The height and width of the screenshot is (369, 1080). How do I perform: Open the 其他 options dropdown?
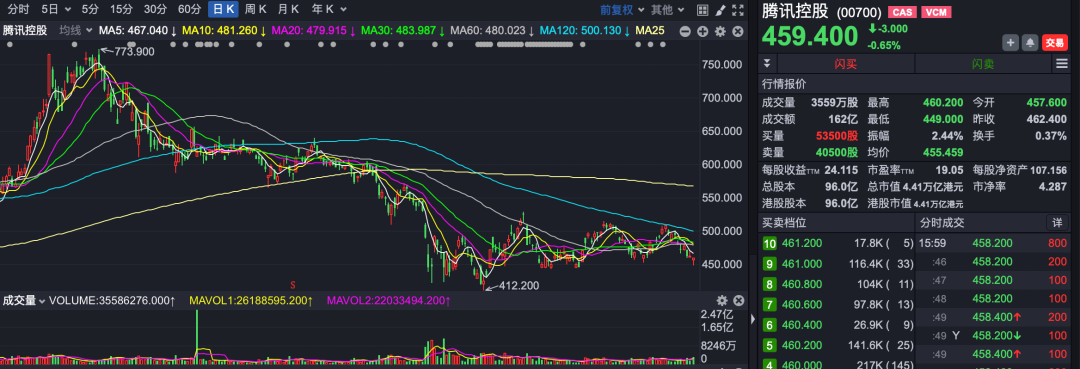668,10
